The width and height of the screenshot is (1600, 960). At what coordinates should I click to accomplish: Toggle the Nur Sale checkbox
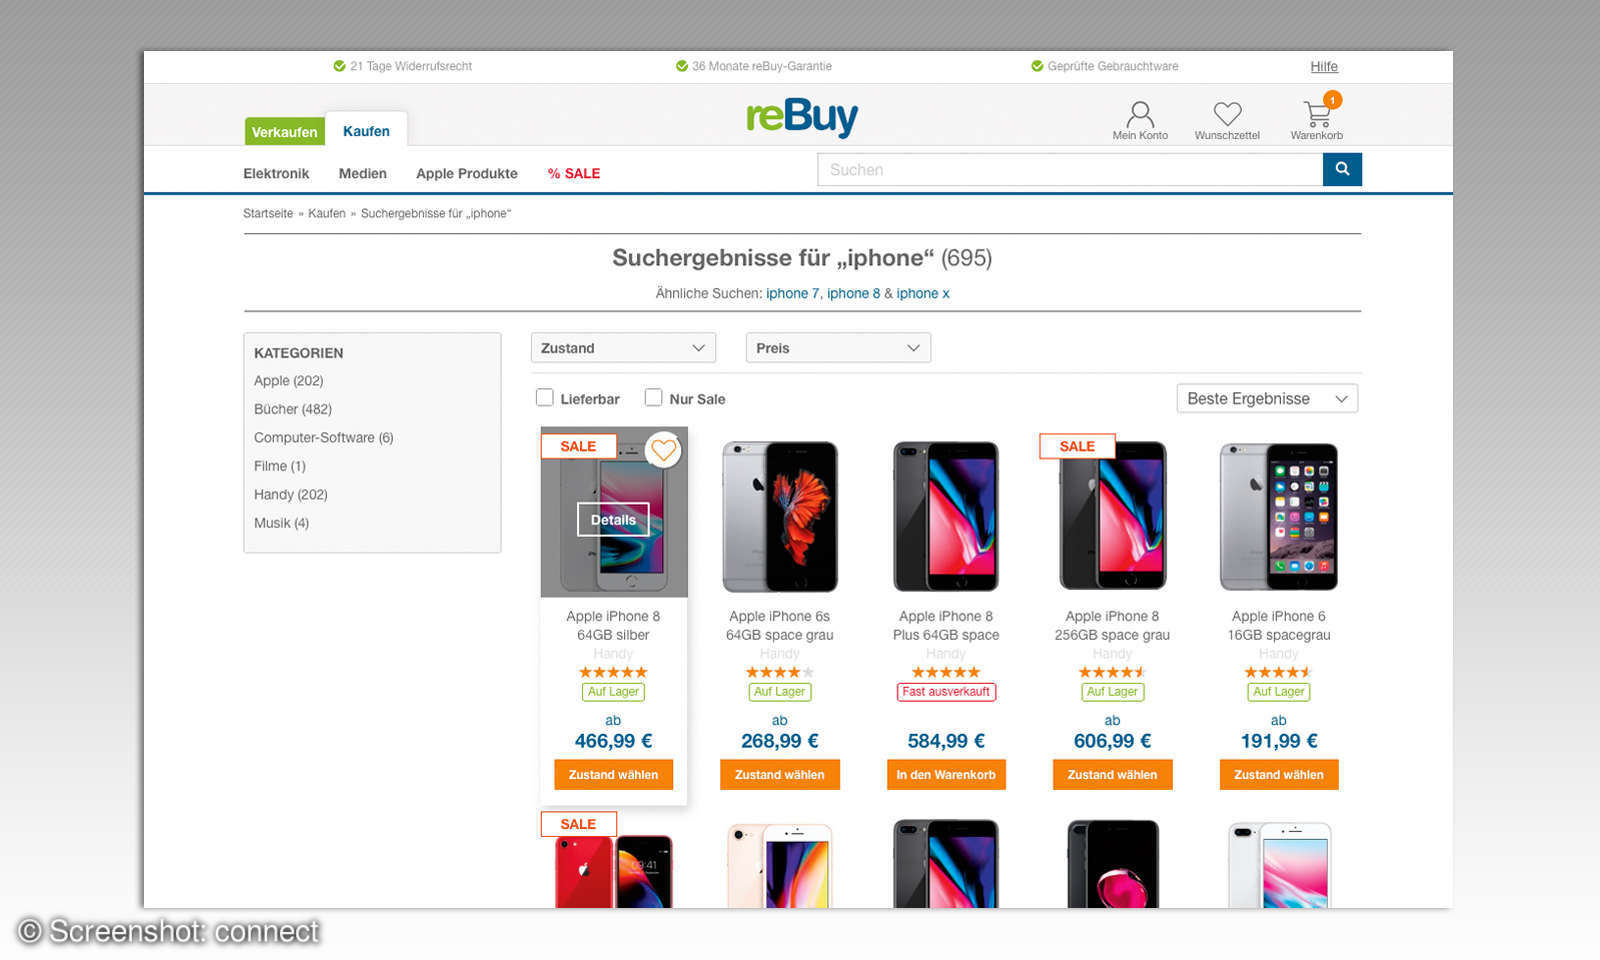coord(654,398)
